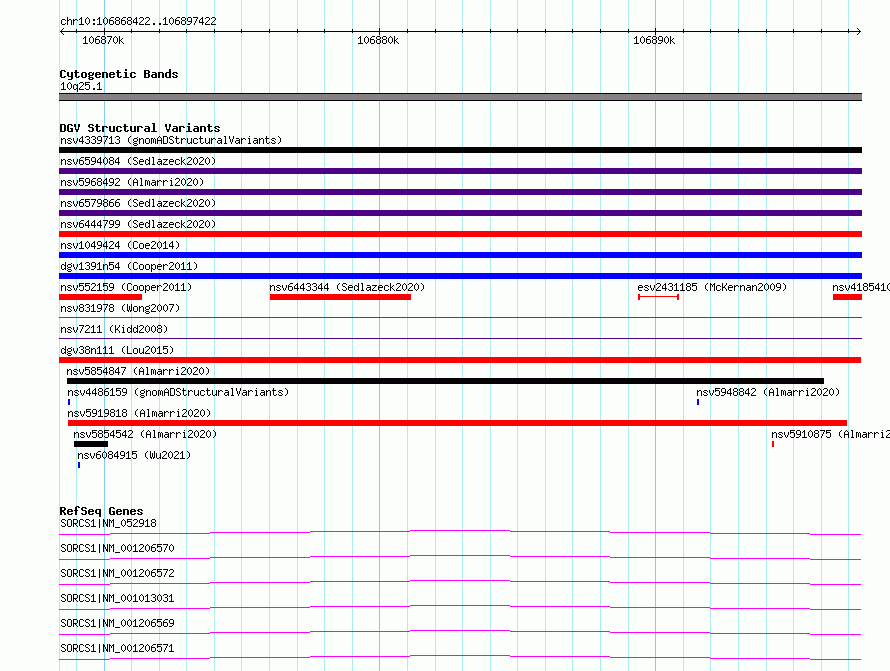
Task: Click the nsv1049424 (Coe2014) label
Action: [x=120, y=245]
